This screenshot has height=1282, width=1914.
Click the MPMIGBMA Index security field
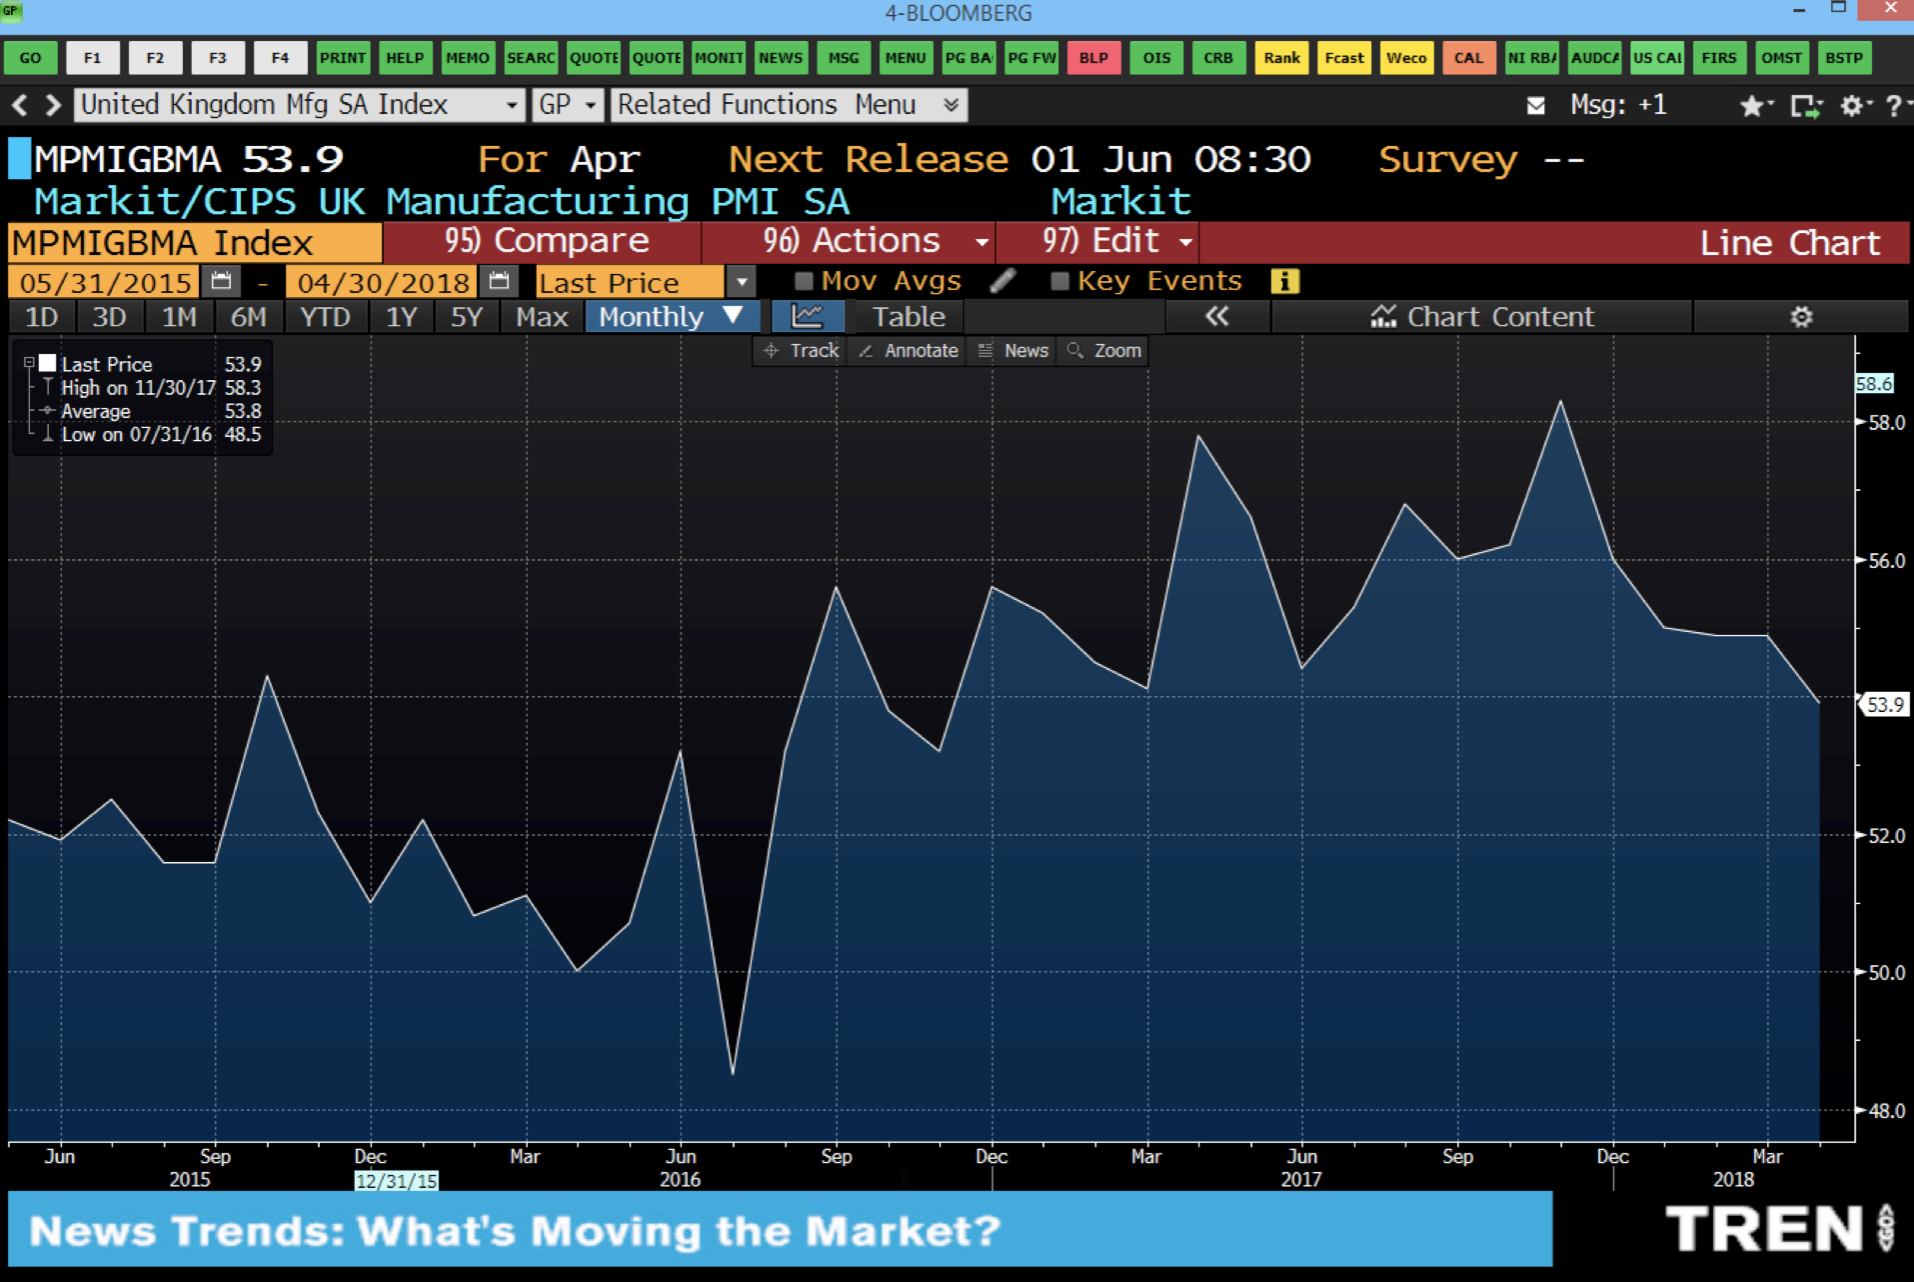(x=195, y=243)
